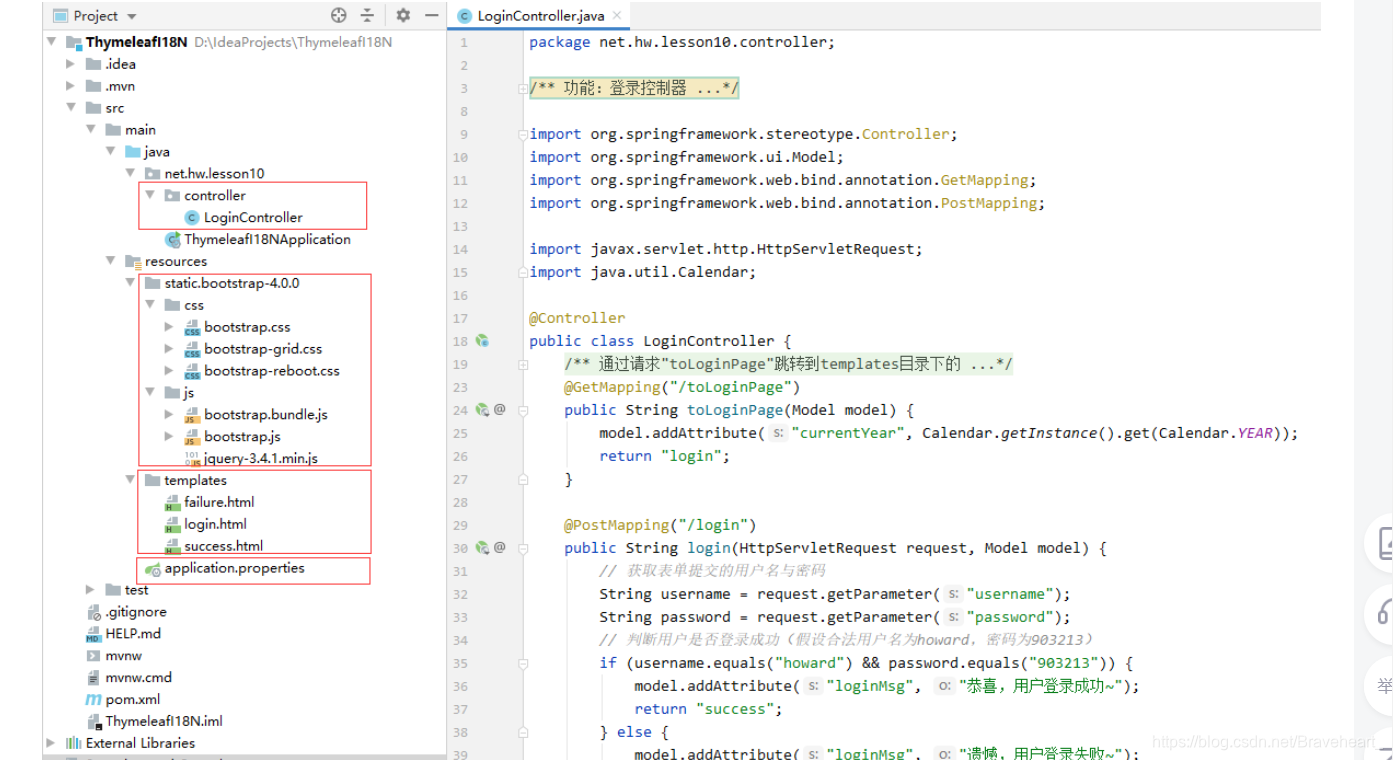Image resolution: width=1393 pixels, height=760 pixels.
Task: Open Project panel settings gear
Action: [403, 15]
